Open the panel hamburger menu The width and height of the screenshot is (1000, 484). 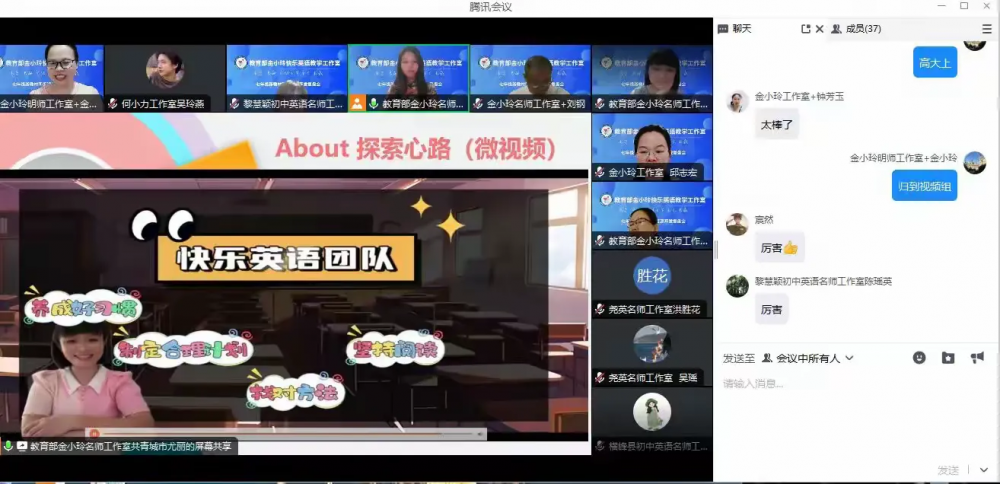(x=987, y=29)
